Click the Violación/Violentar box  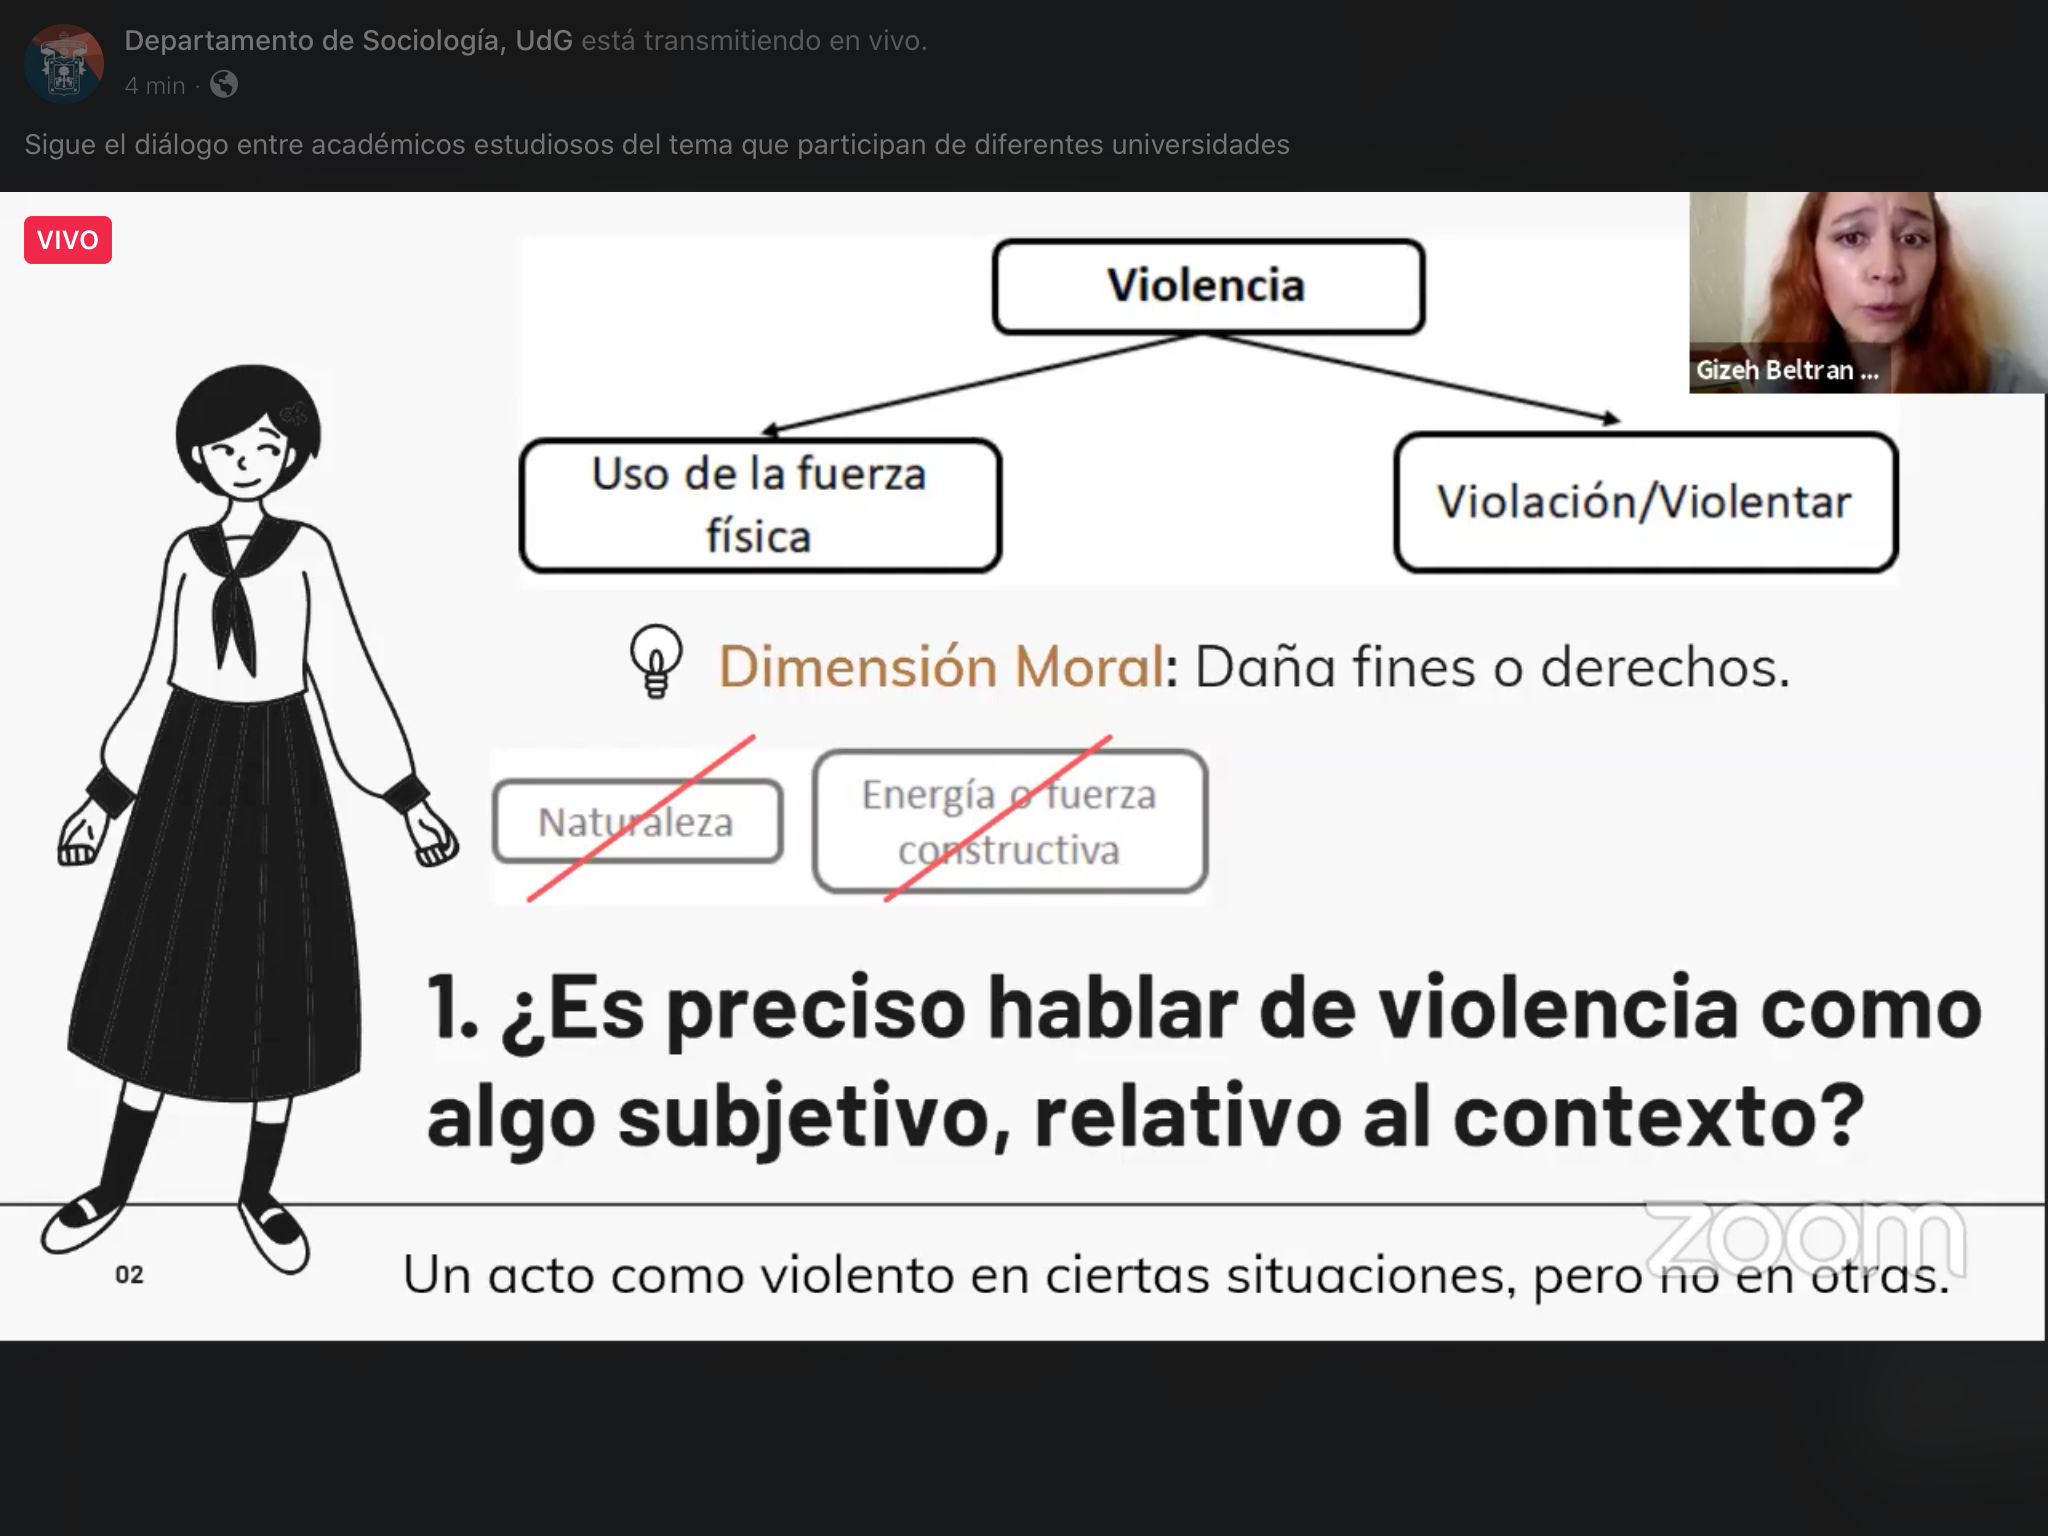[1645, 502]
